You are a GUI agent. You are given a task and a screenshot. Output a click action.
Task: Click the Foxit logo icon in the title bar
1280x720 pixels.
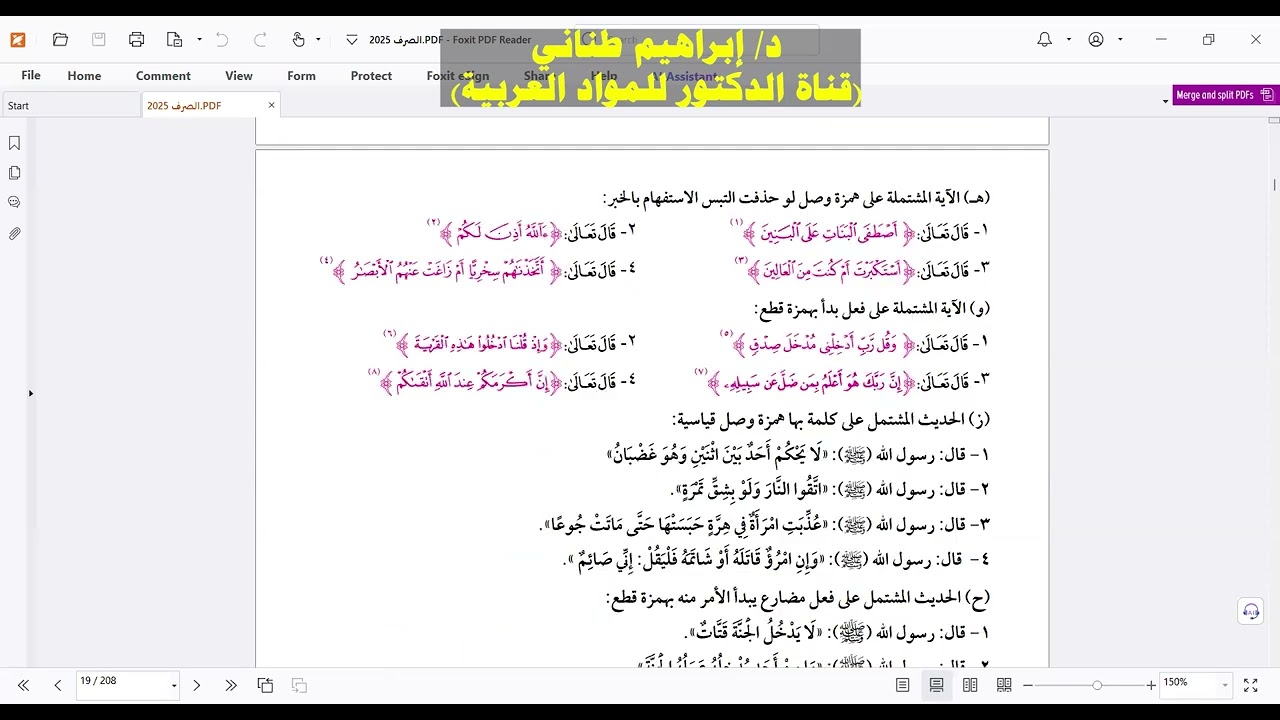point(18,40)
